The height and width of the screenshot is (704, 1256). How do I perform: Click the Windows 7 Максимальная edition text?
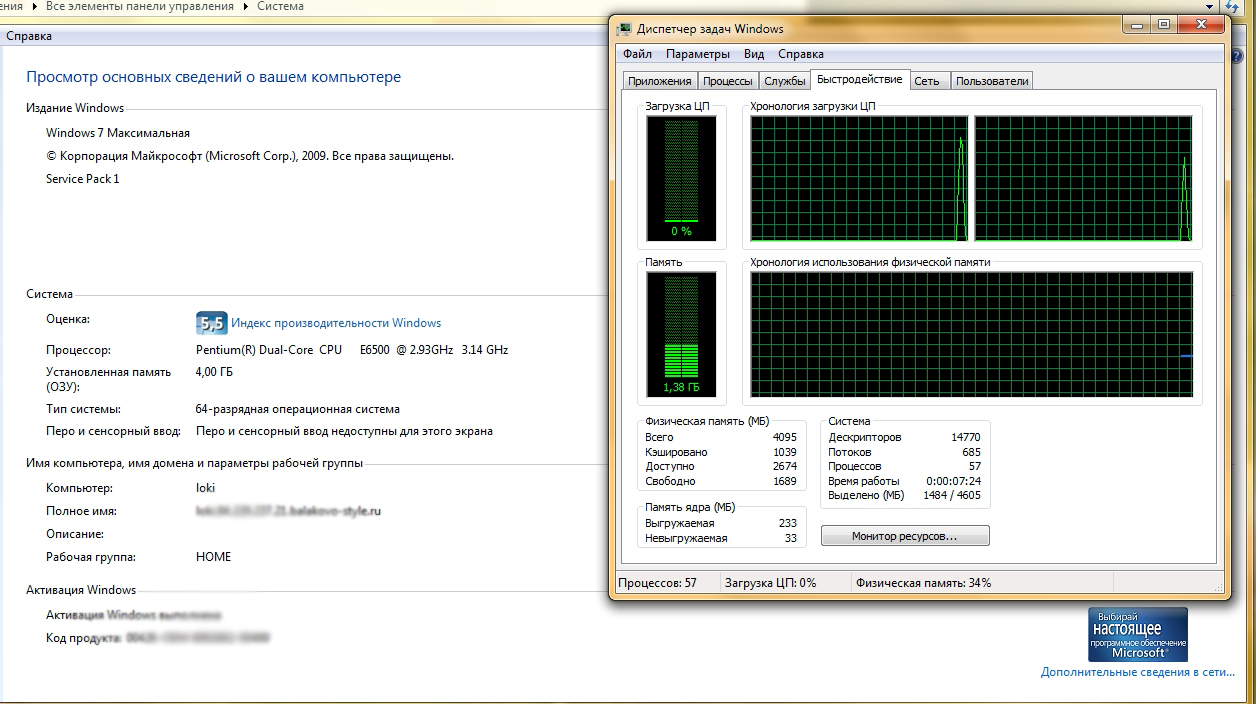pos(118,133)
